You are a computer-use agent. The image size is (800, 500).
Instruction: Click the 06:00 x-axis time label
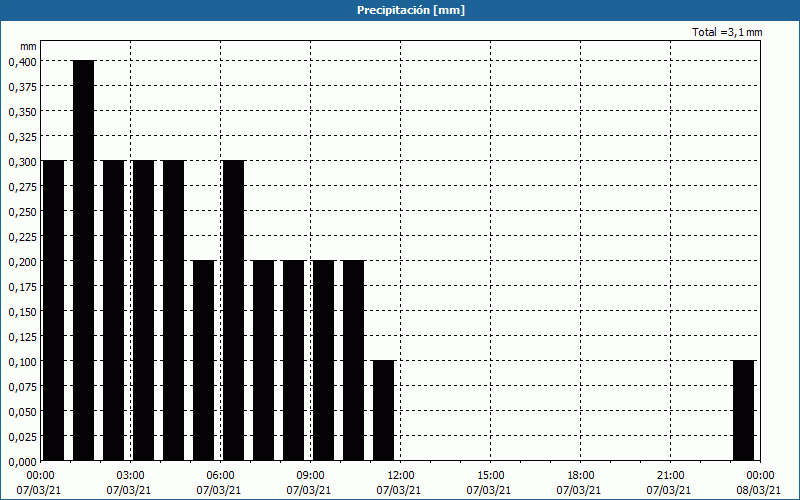point(220,476)
